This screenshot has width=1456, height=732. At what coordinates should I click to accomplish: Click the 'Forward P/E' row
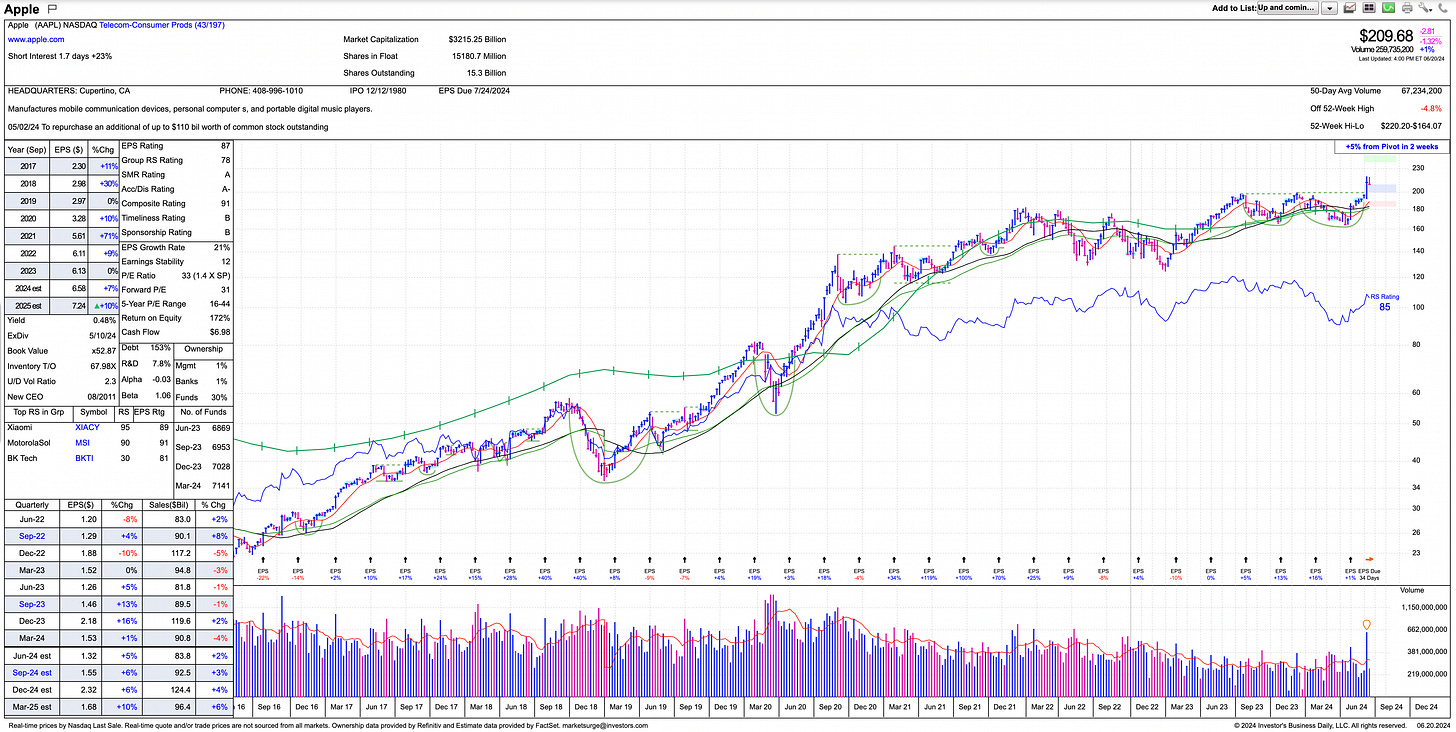[x=176, y=289]
